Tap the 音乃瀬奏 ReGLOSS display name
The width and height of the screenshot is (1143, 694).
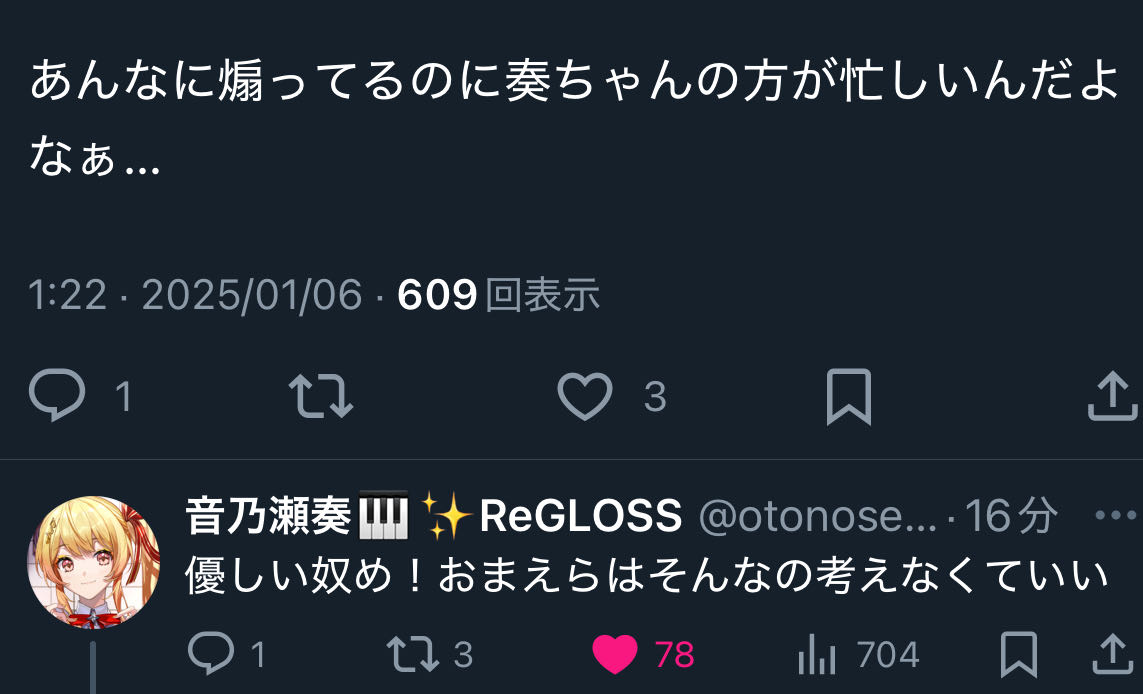[x=434, y=516]
